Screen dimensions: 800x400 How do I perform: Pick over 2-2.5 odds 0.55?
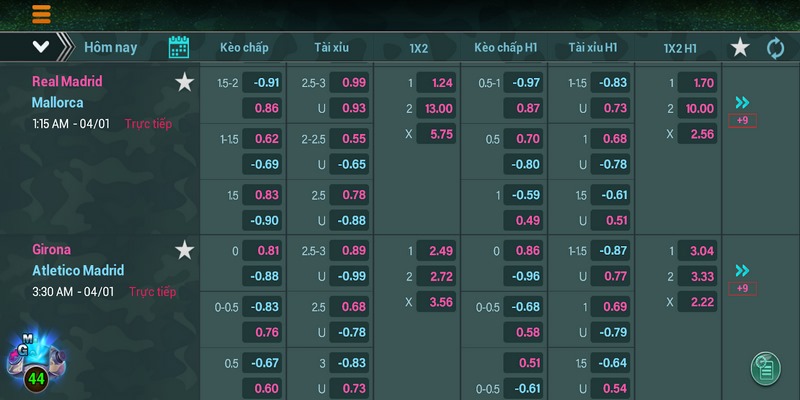[349, 139]
